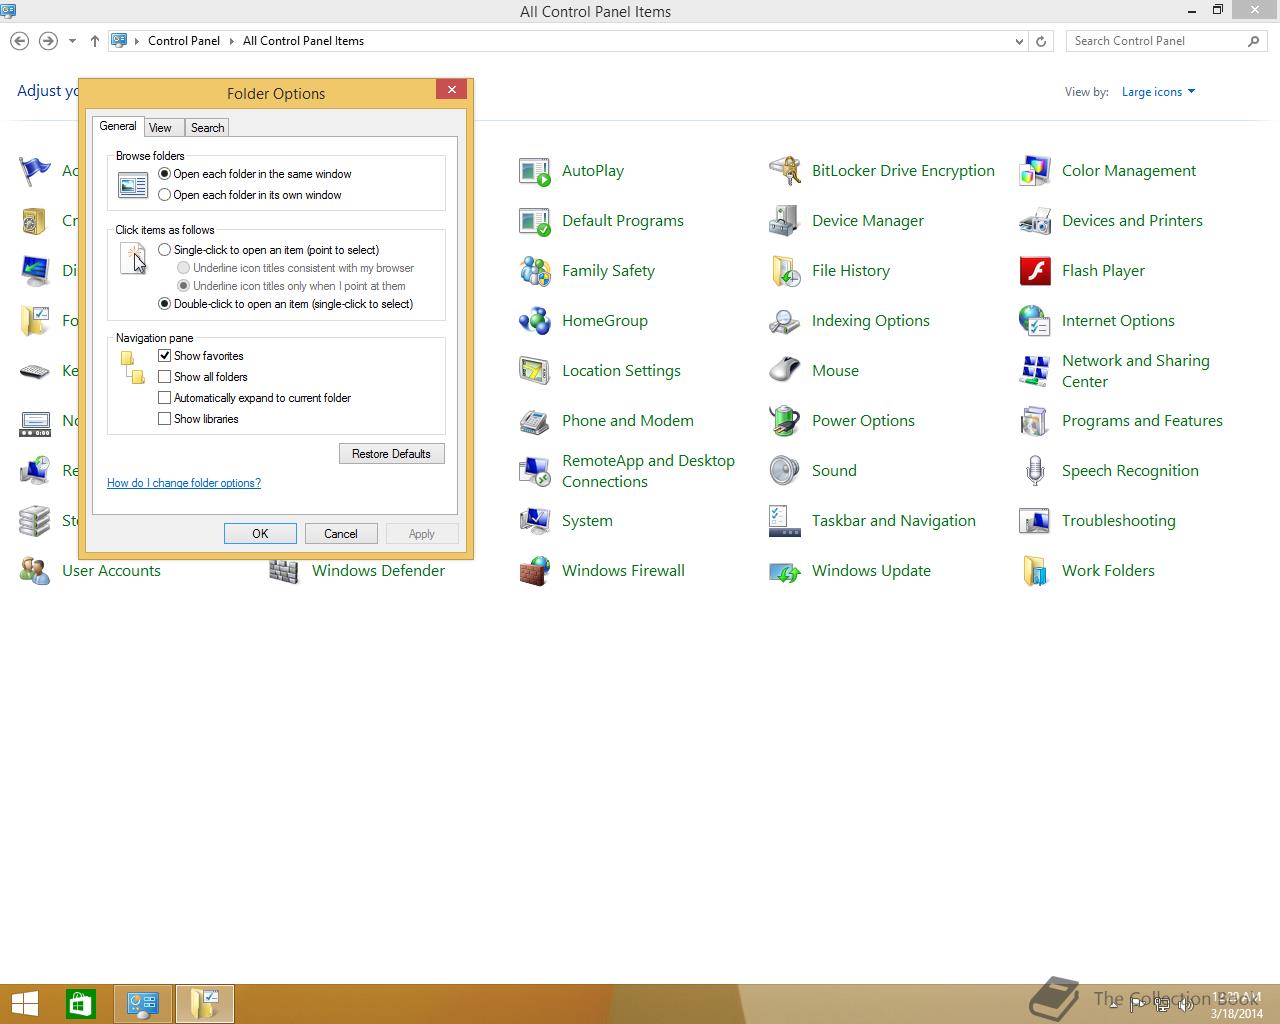Open the HomeGroup icon

535,321
